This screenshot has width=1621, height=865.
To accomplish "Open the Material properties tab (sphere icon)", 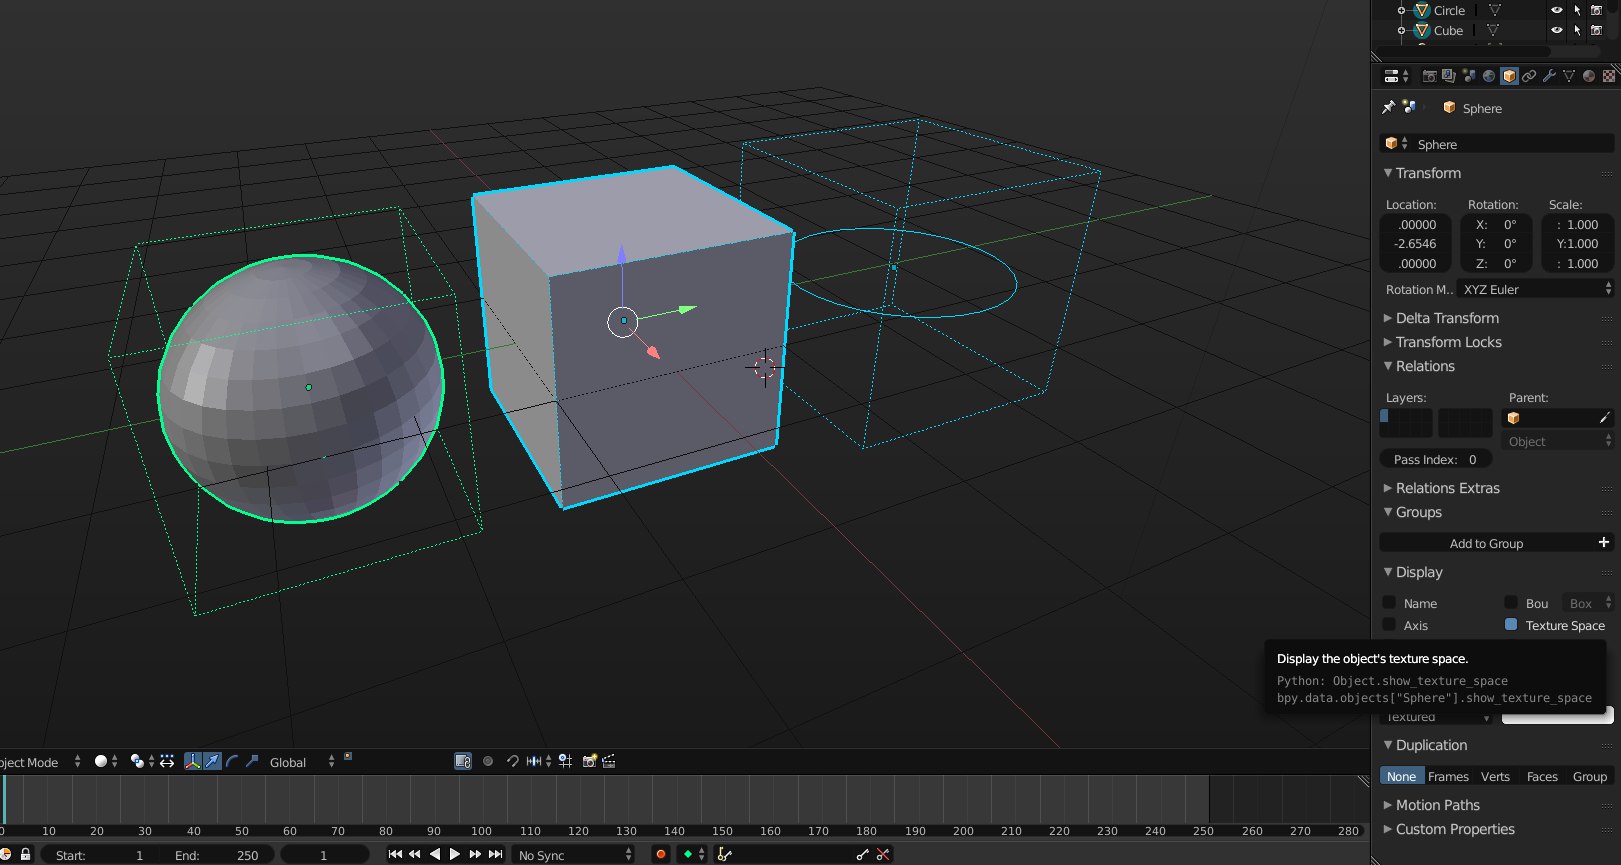I will (1589, 76).
